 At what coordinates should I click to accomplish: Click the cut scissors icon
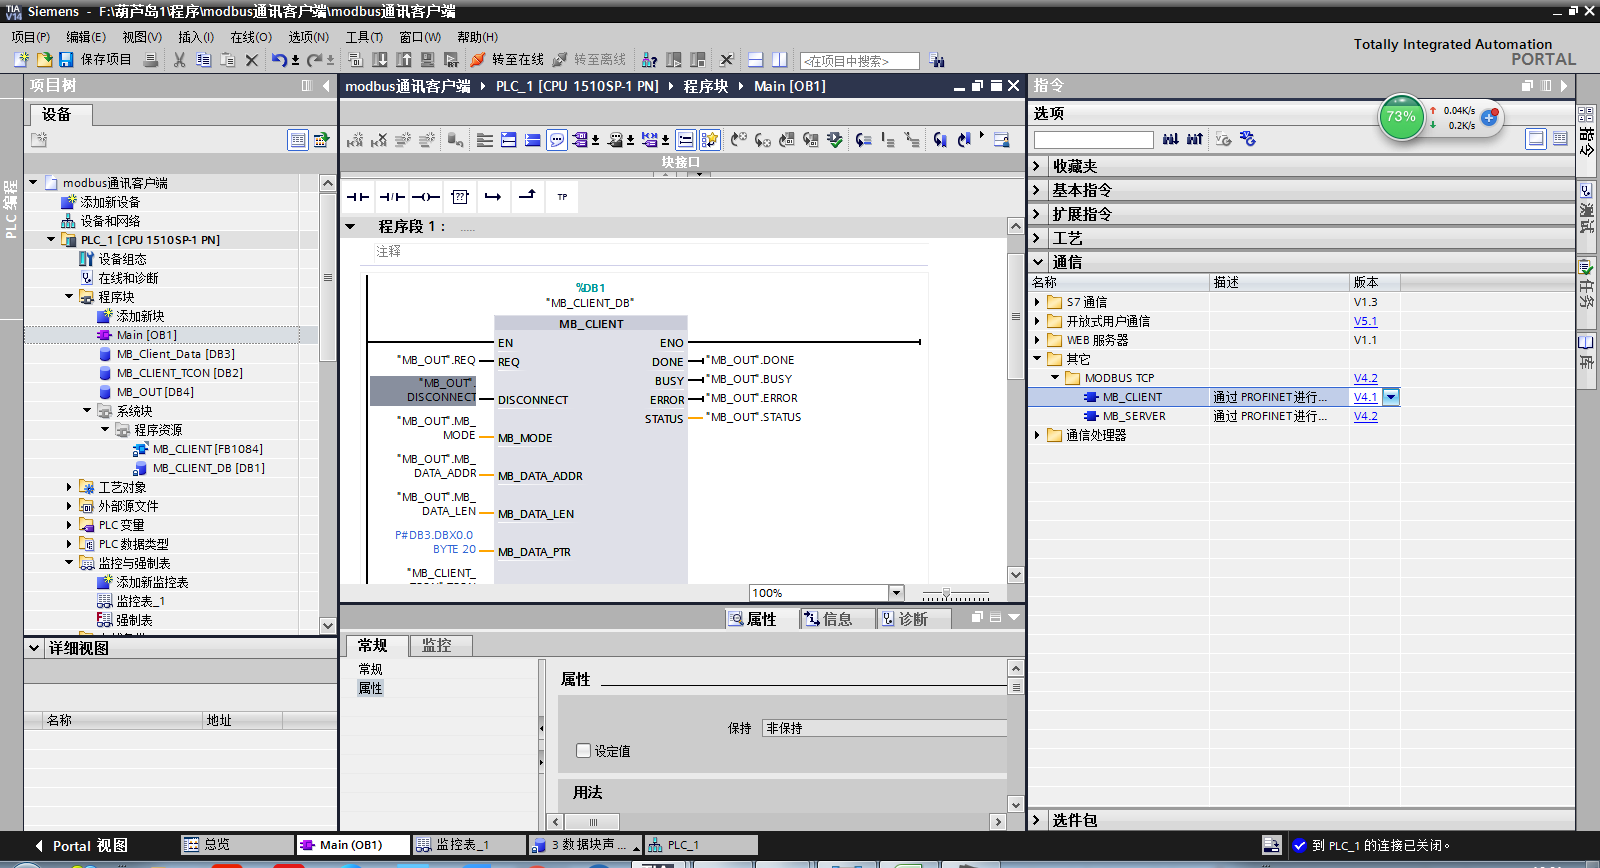[179, 60]
